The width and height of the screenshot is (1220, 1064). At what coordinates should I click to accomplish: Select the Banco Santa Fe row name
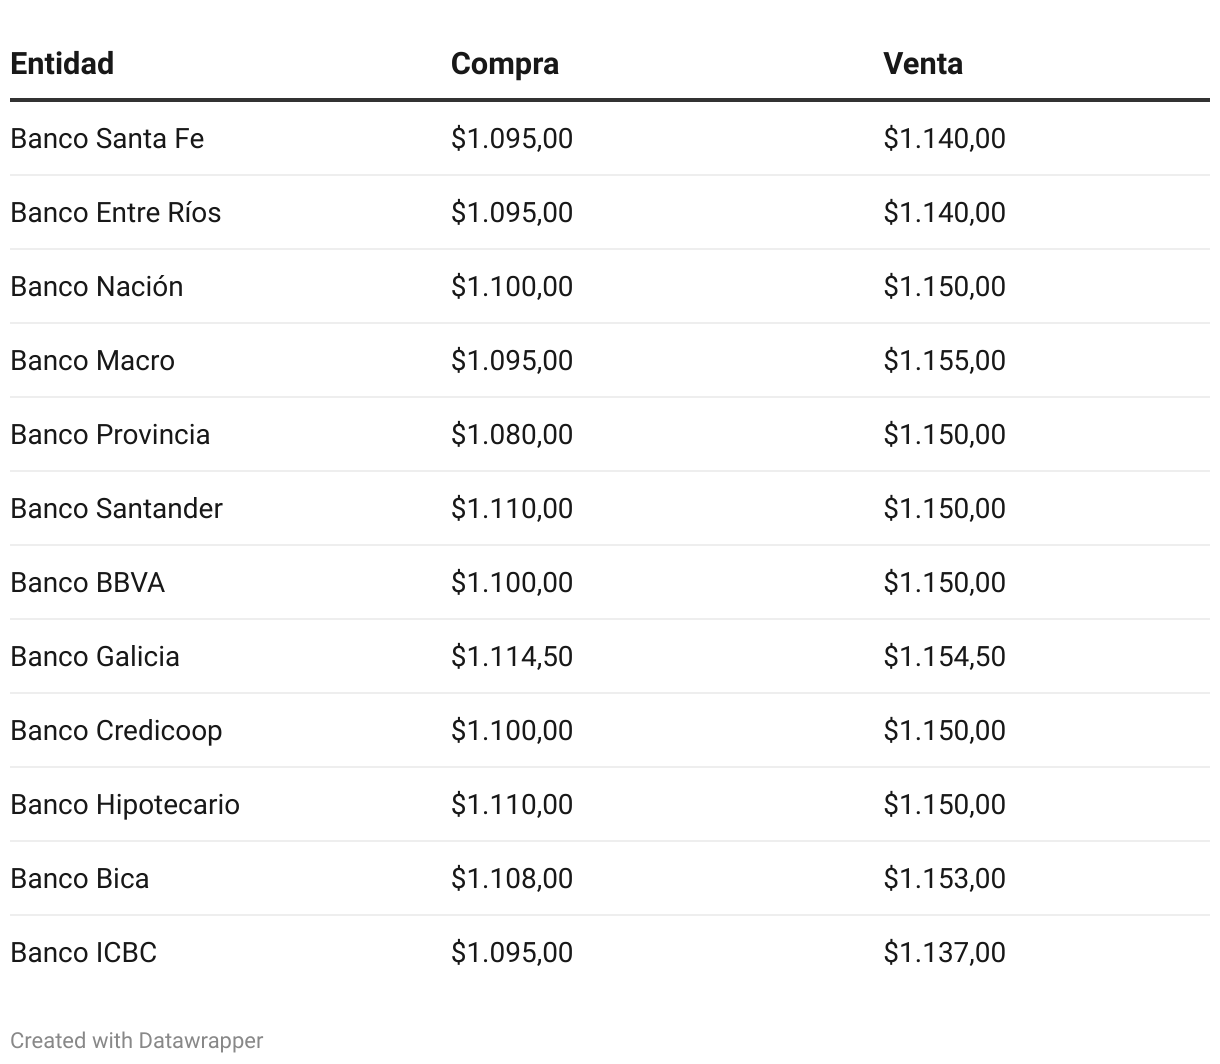107,138
